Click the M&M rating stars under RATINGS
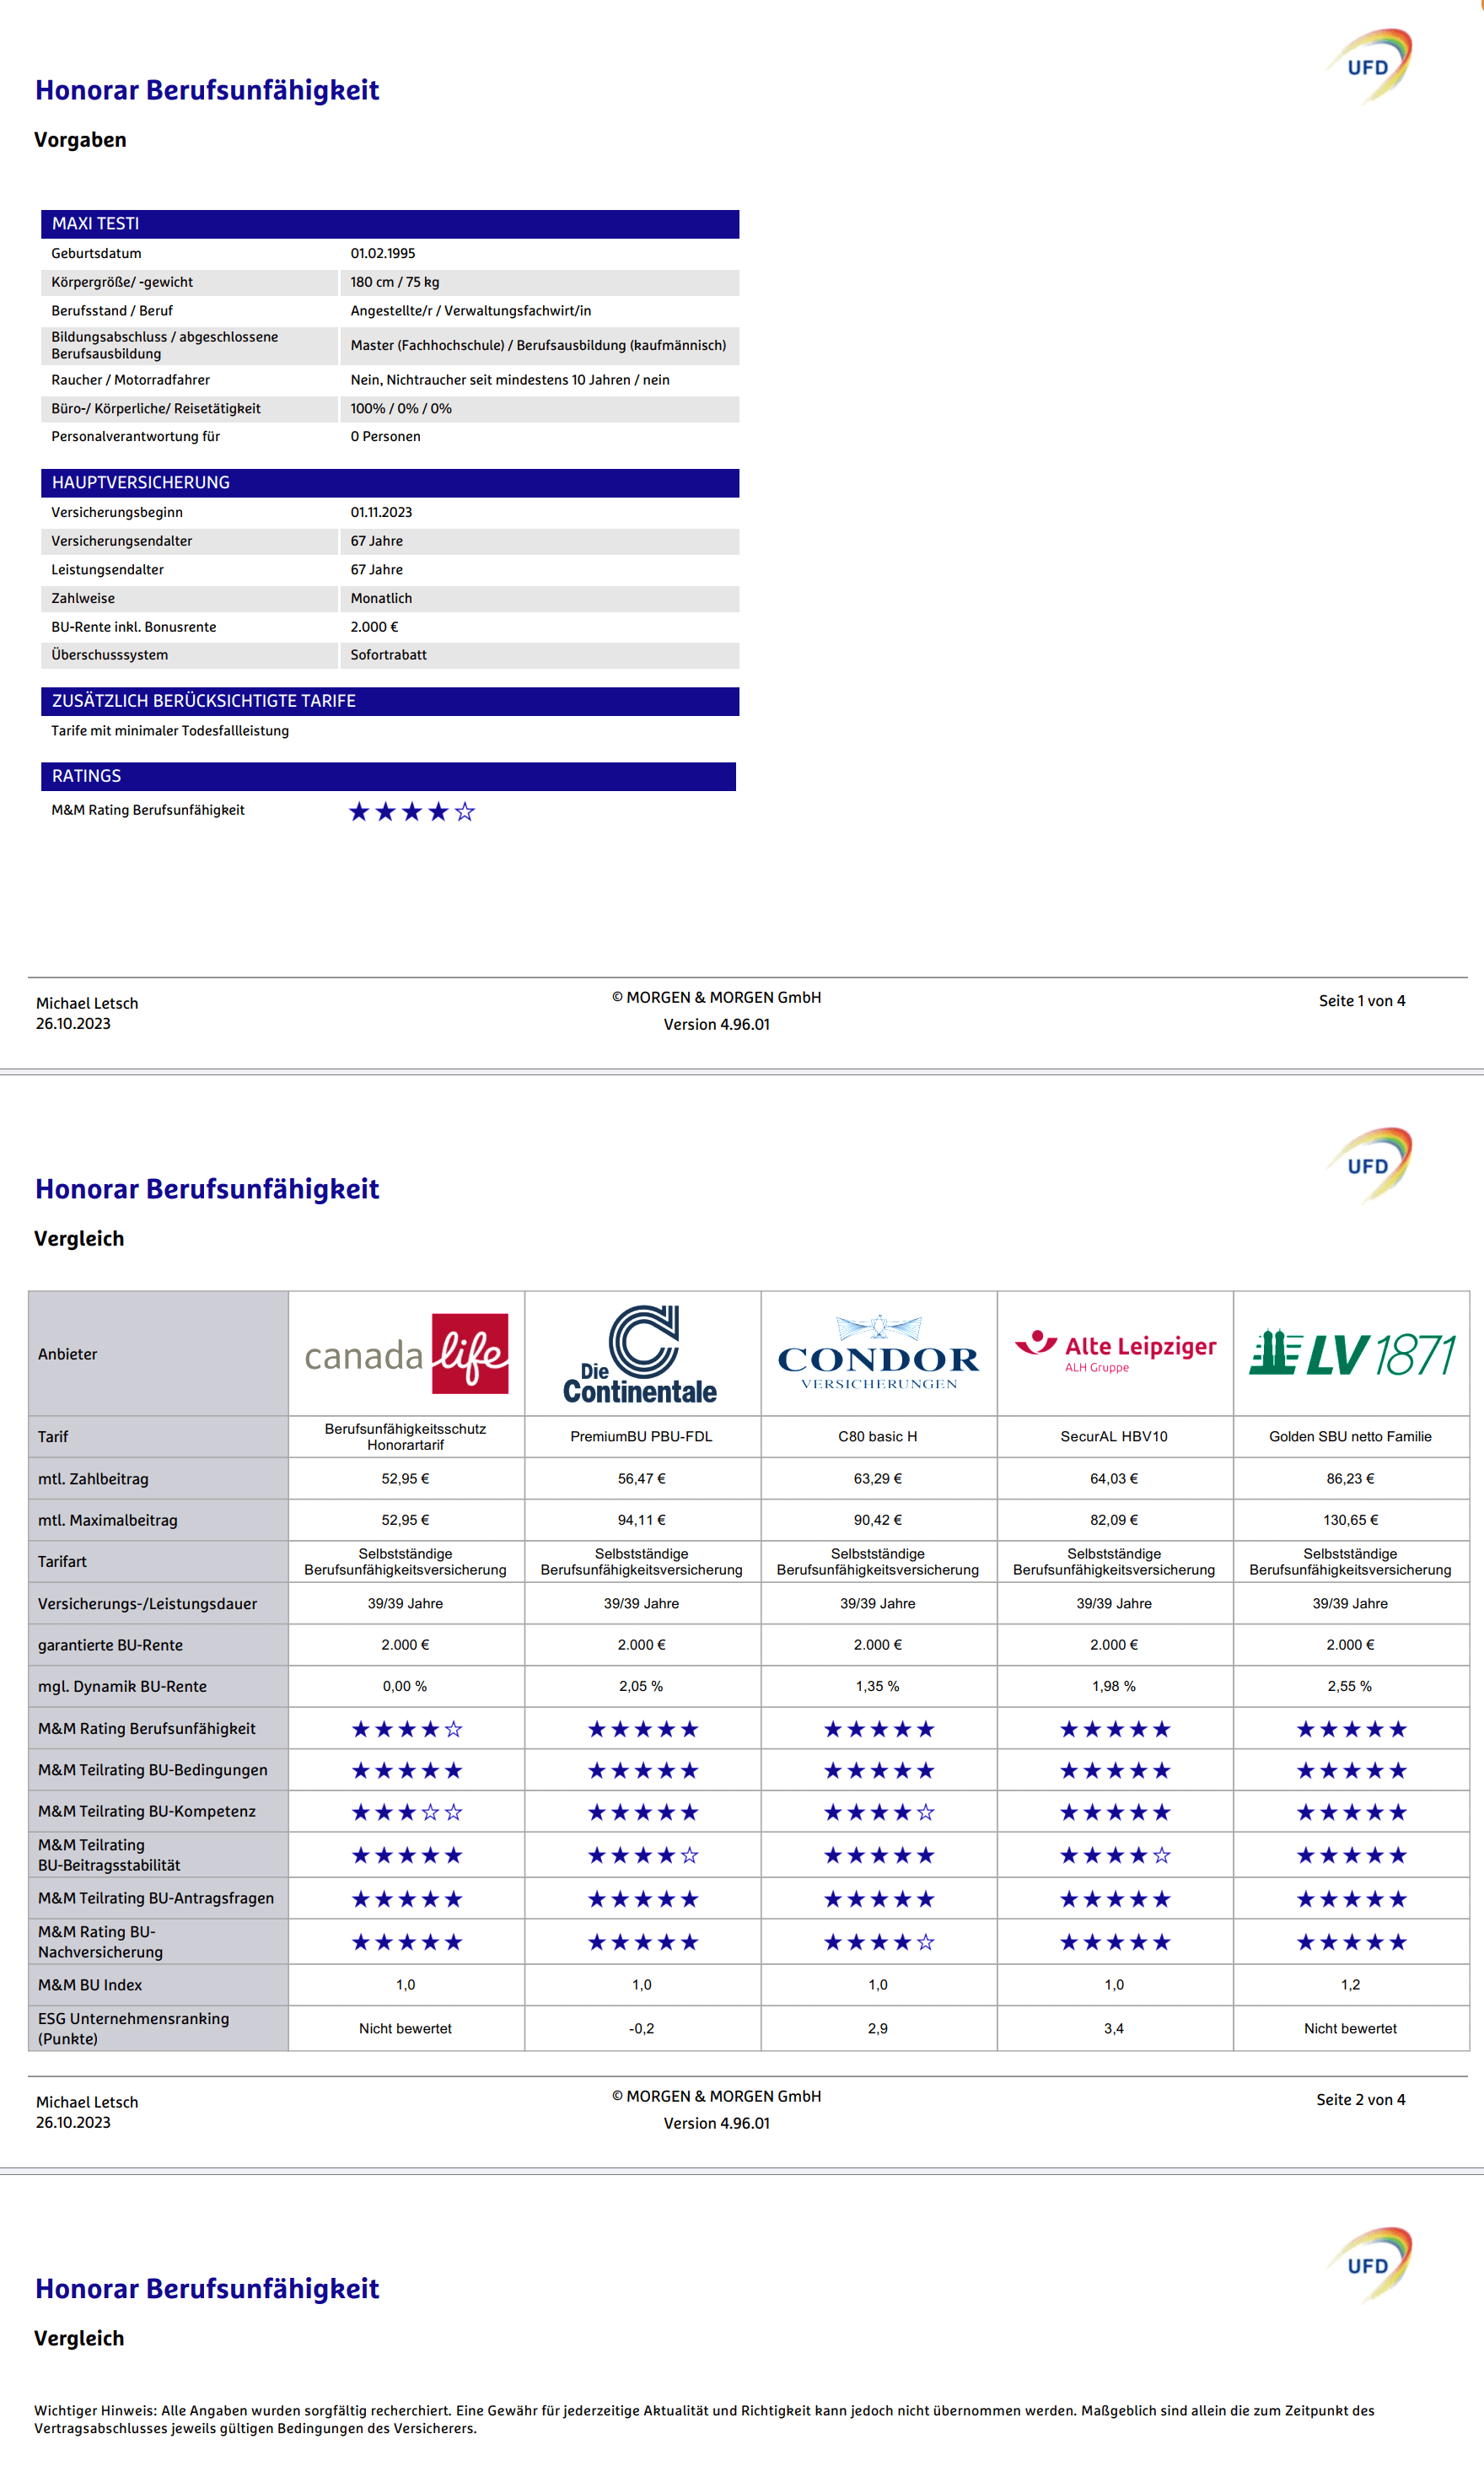 pyautogui.click(x=412, y=812)
